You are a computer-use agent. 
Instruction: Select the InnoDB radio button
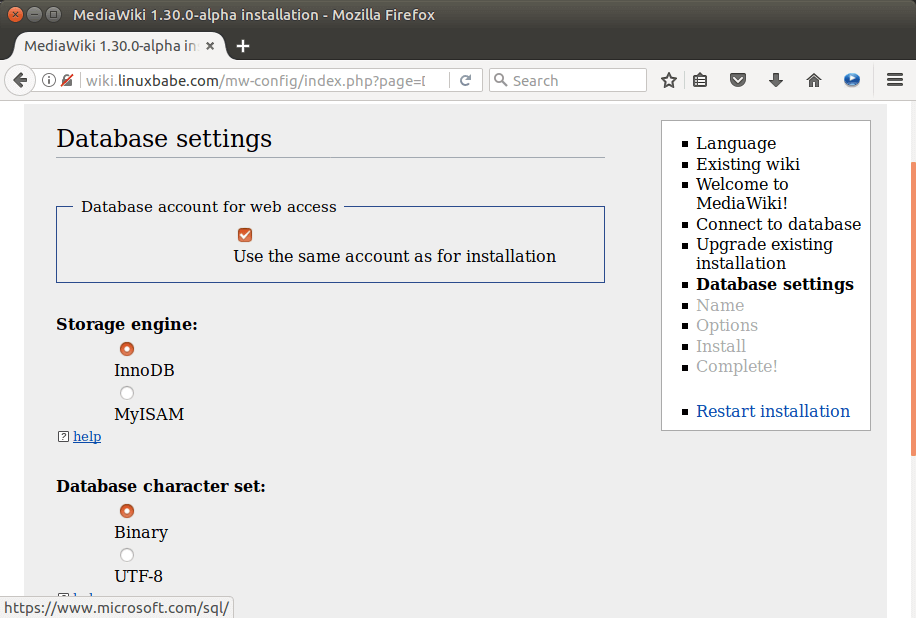[127, 349]
